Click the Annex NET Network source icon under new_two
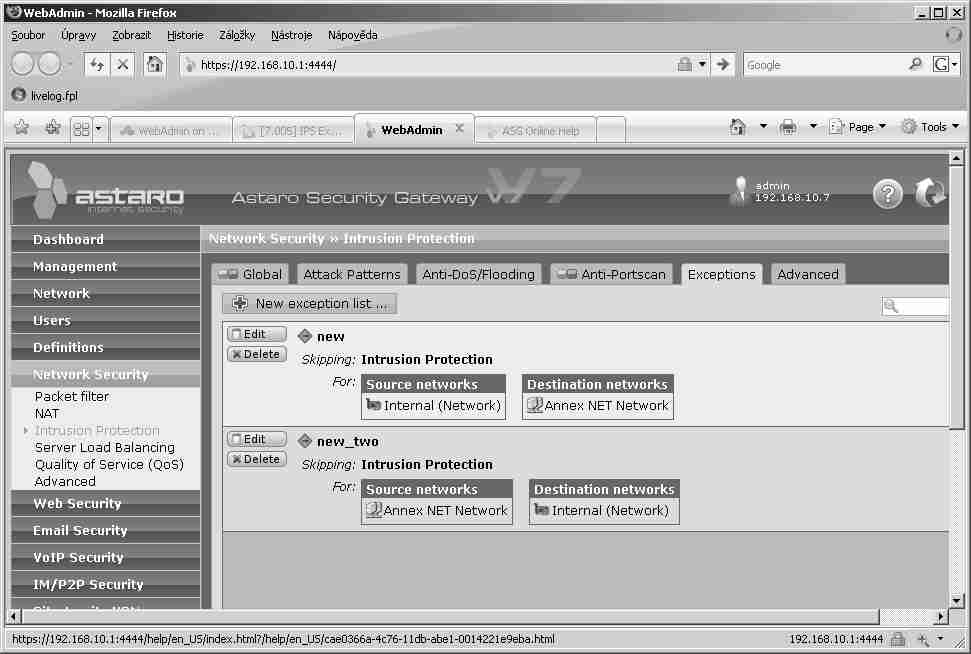The height and width of the screenshot is (654, 971). [x=373, y=510]
